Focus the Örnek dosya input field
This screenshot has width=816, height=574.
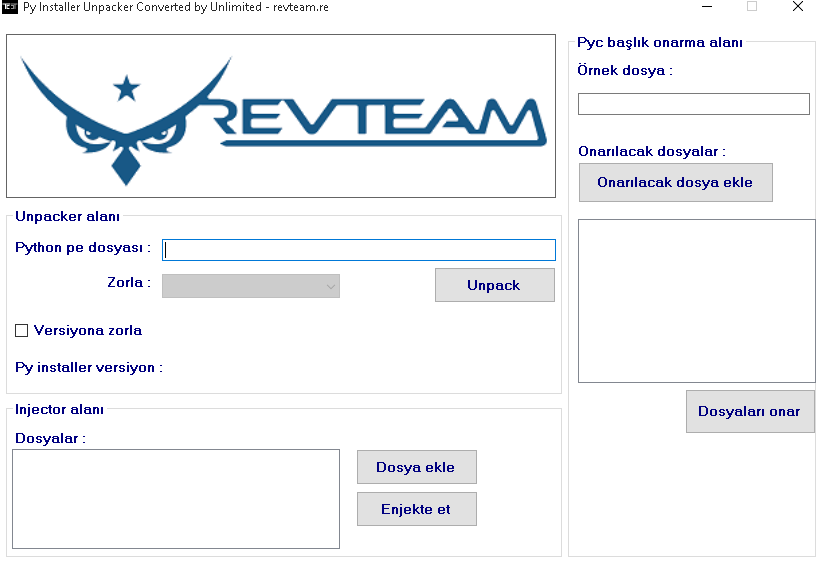click(694, 104)
